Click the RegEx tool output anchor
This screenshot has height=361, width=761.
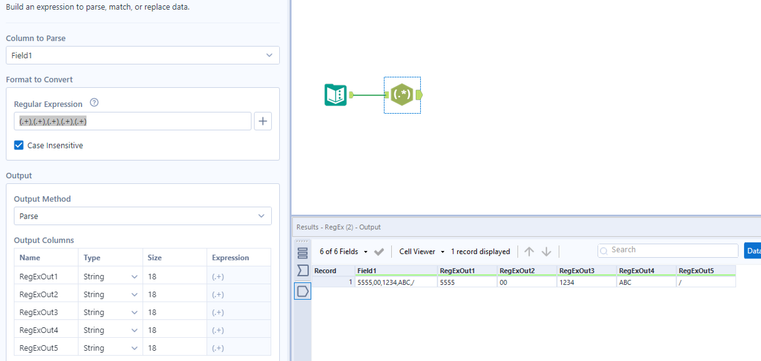coord(419,95)
